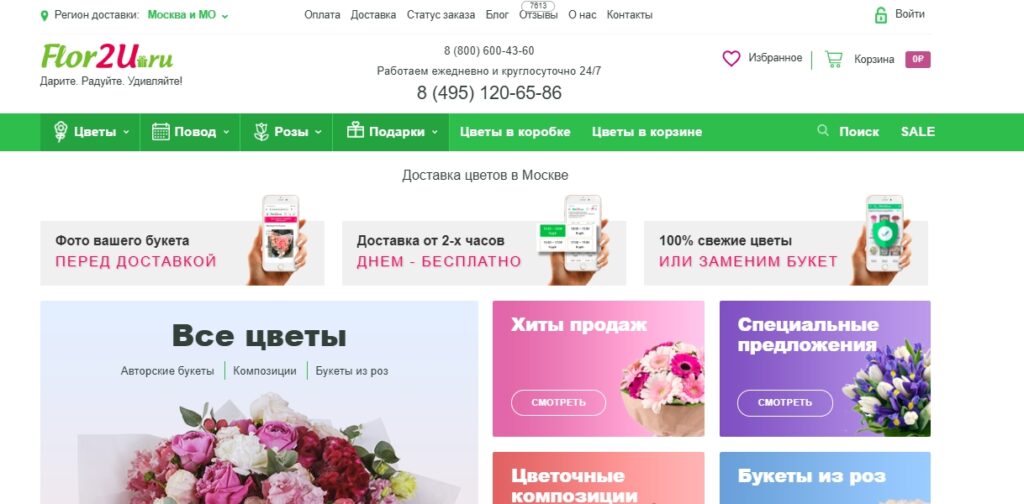Open the shopping cart icon
1024x504 pixels.
pyautogui.click(x=833, y=59)
